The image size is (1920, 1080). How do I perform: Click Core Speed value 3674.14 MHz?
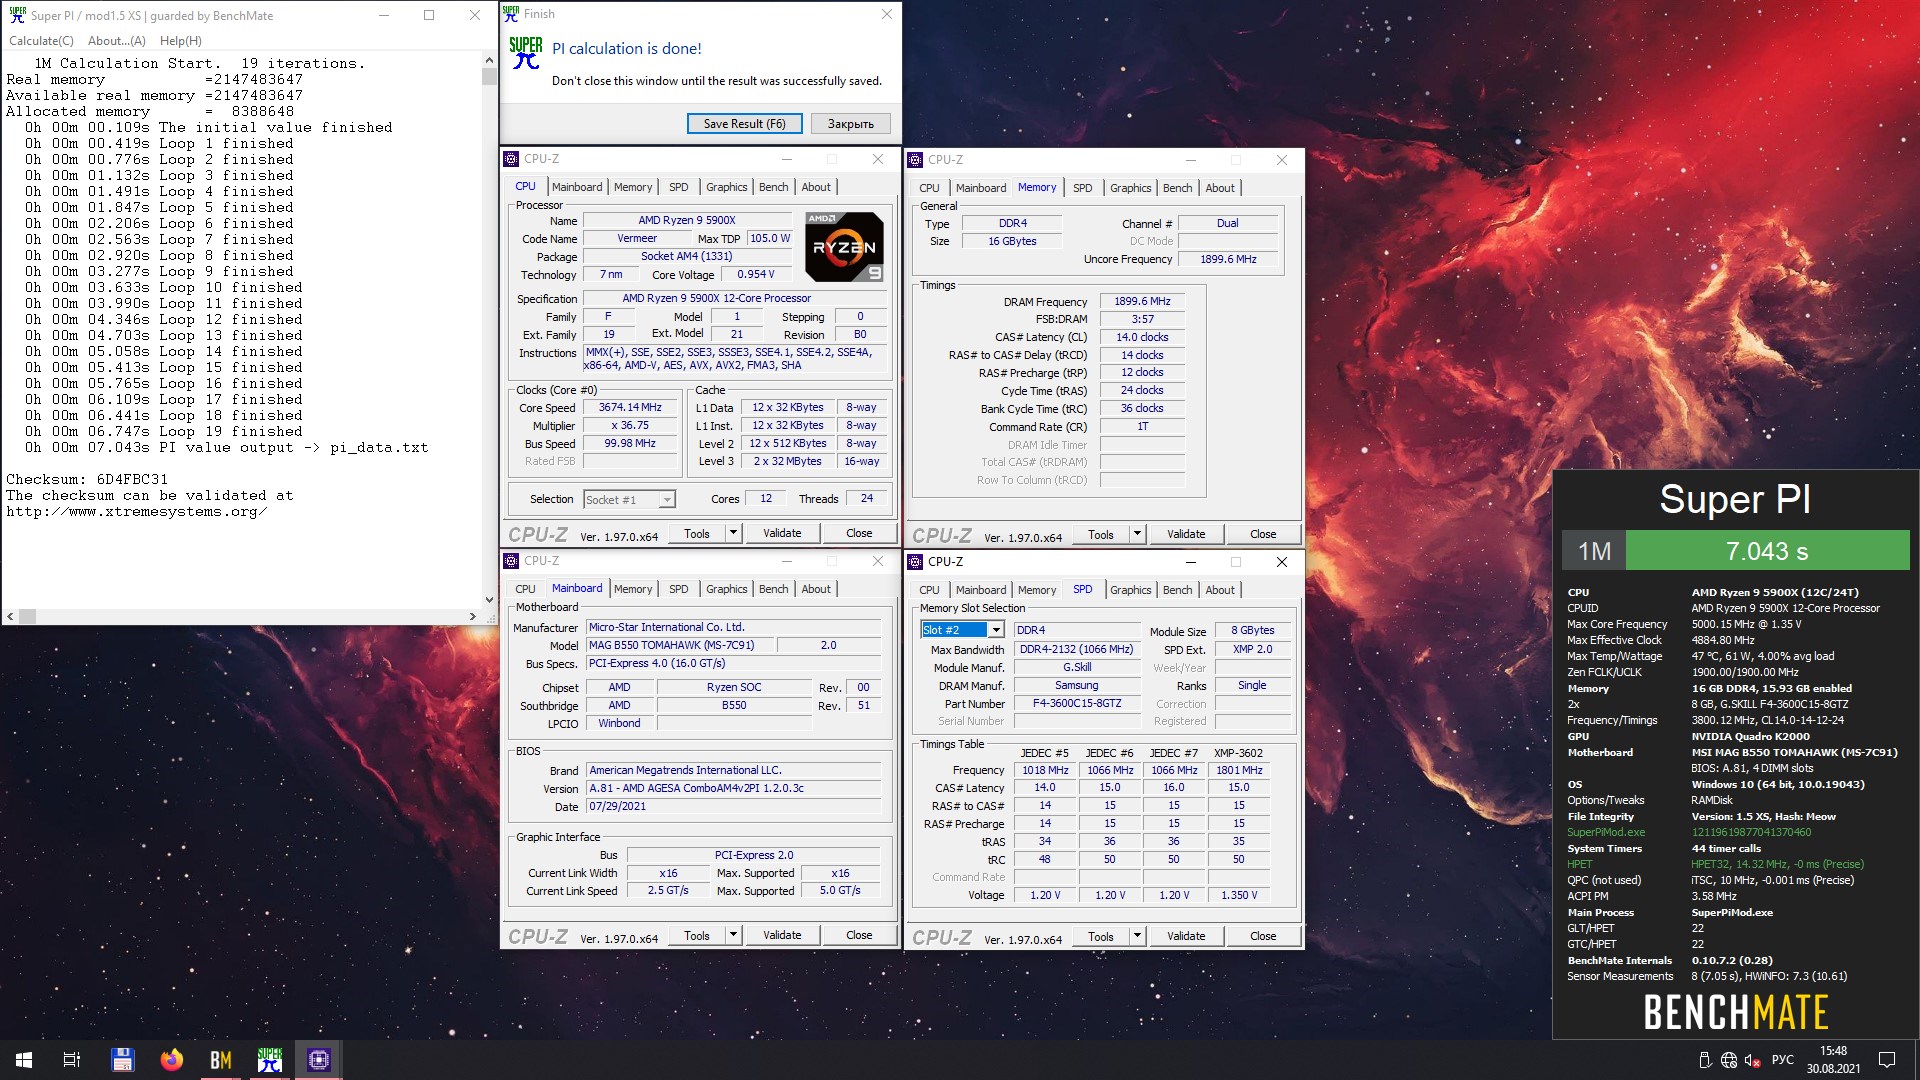(x=630, y=407)
